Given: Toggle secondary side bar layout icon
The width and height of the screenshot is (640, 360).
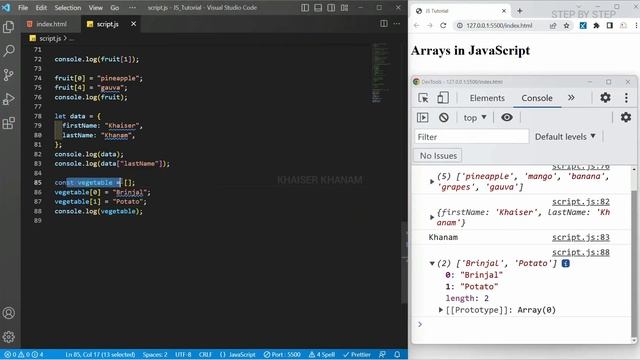Looking at the screenshot, I should (331, 8).
